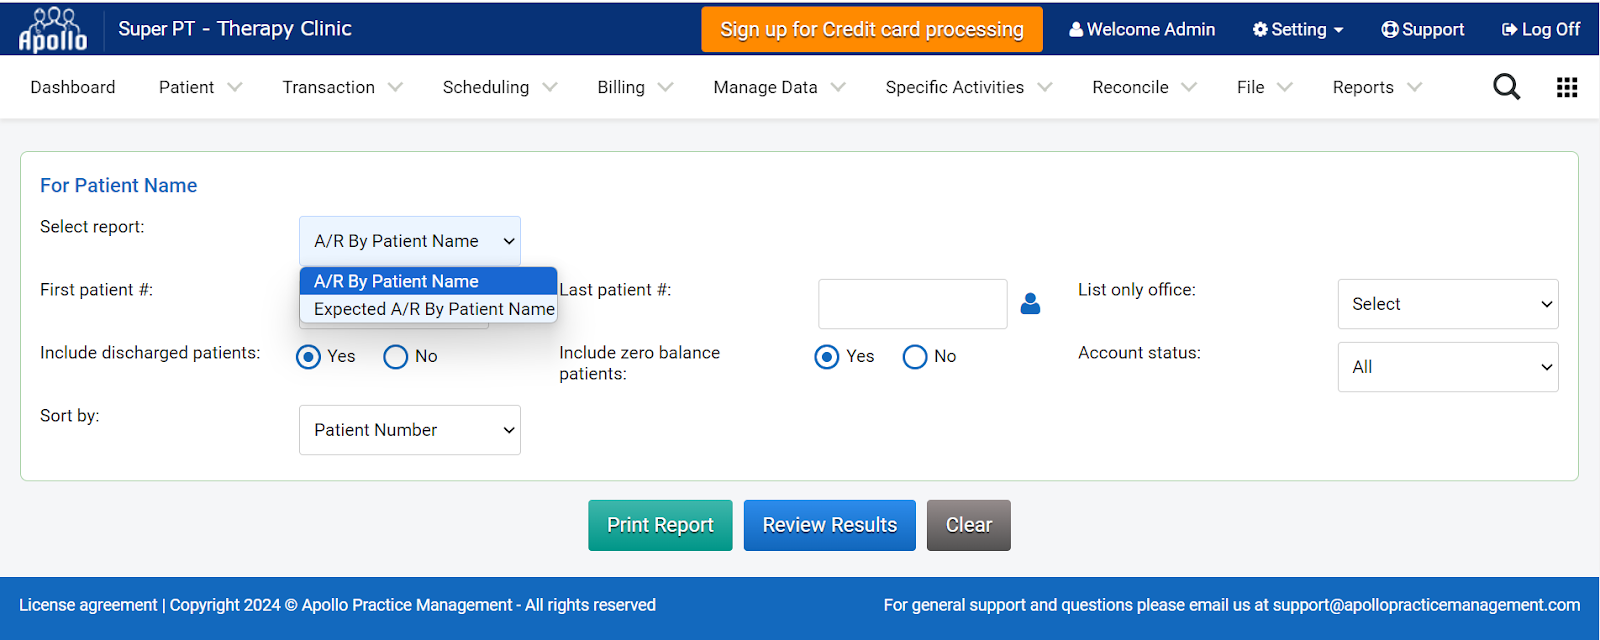This screenshot has height=640, width=1600.
Task: Select No for include zero balance patients
Action: pos(915,357)
